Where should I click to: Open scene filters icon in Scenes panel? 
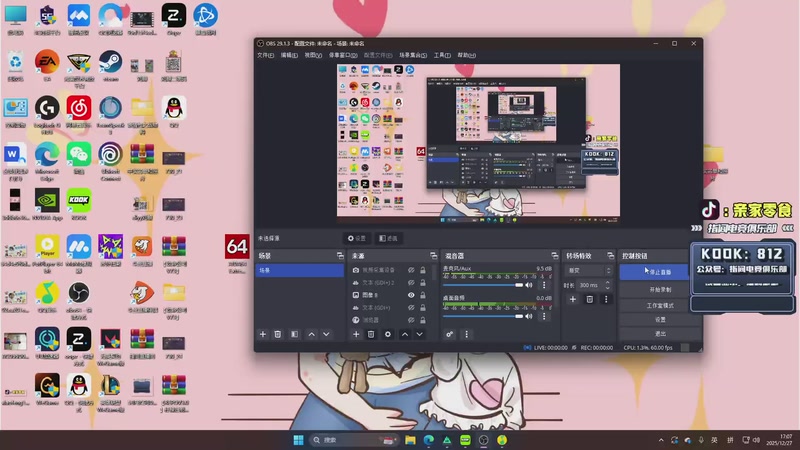(294, 334)
